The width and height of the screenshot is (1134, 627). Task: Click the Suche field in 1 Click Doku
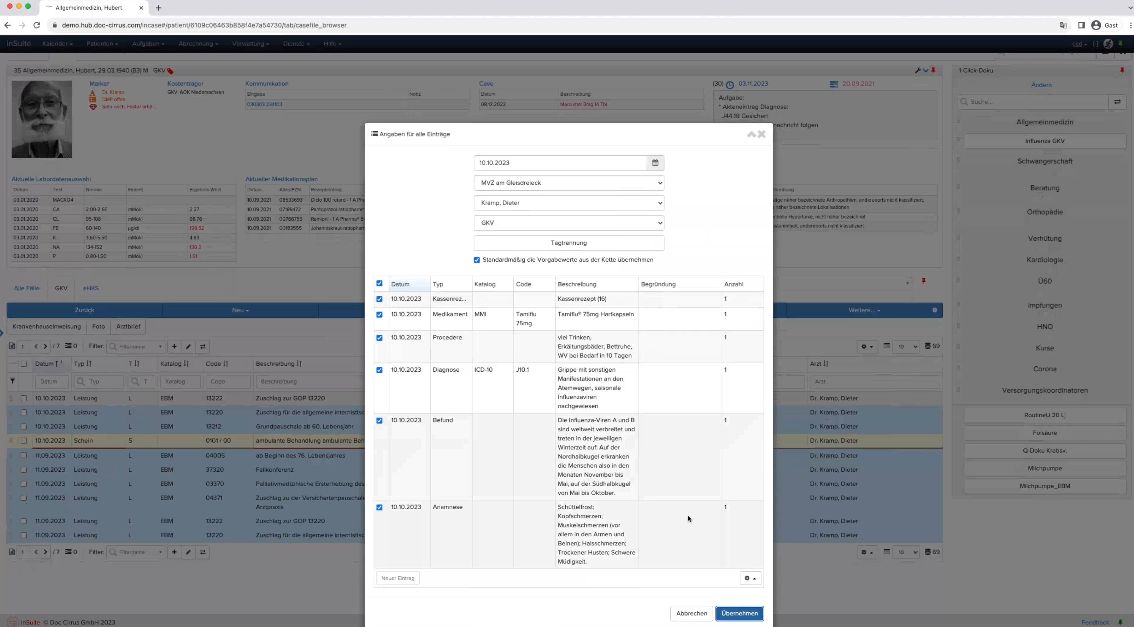[1033, 102]
